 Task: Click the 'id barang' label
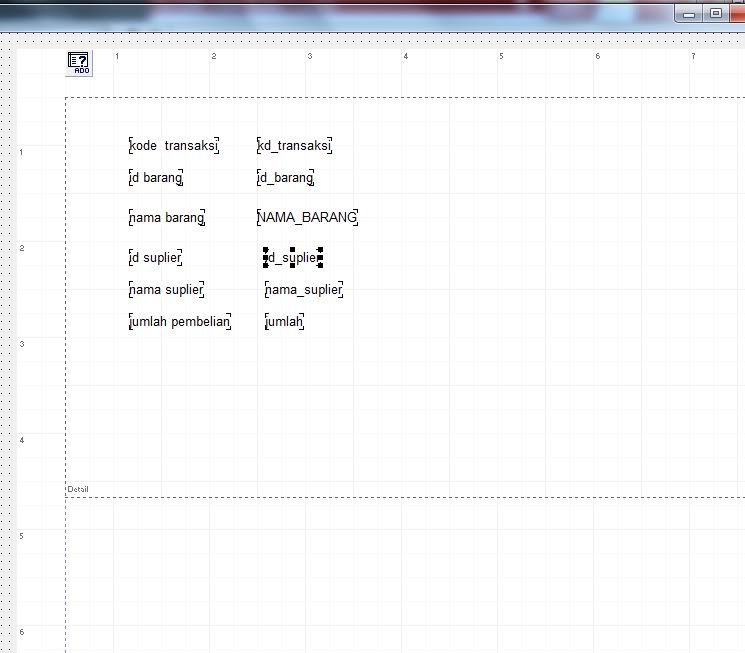(x=156, y=178)
